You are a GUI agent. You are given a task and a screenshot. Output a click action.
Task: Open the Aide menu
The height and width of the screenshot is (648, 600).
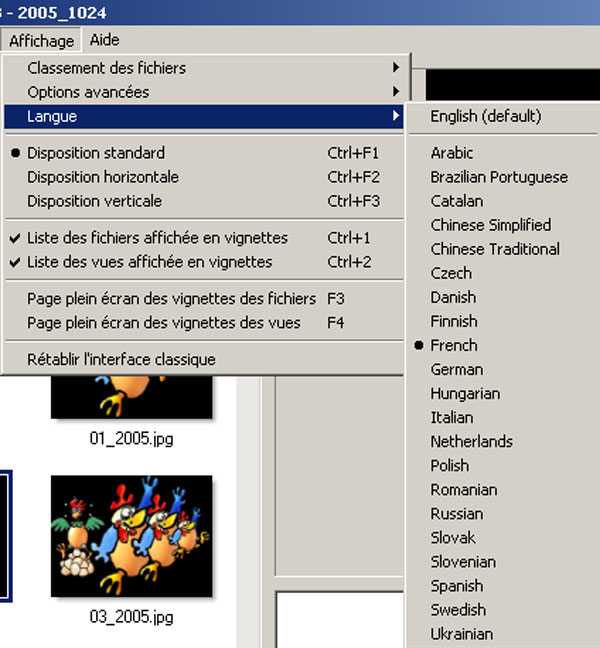pyautogui.click(x=105, y=40)
